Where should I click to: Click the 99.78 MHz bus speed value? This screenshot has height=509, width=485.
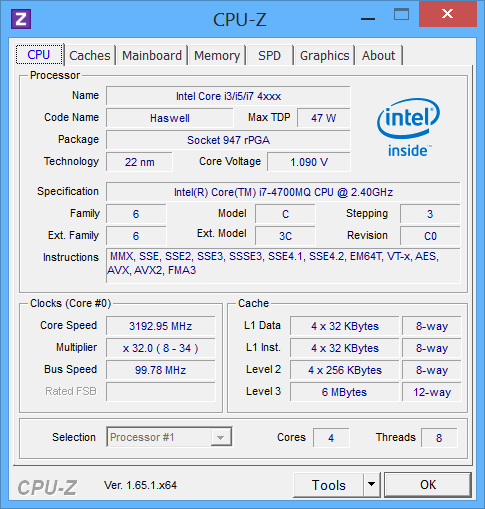pyautogui.click(x=161, y=370)
